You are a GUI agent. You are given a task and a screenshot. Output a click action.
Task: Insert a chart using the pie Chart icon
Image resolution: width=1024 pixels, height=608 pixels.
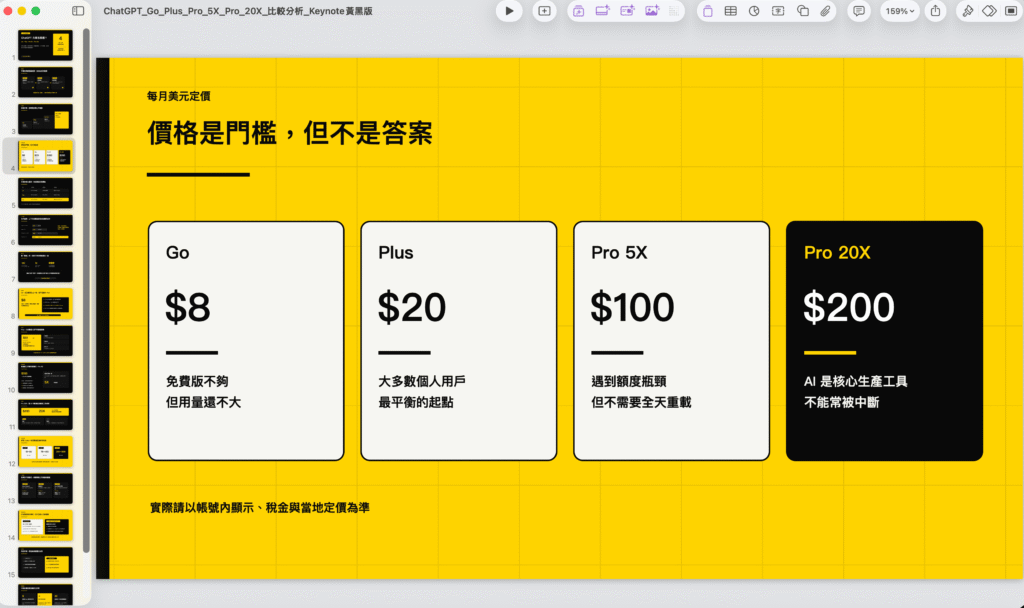(x=754, y=11)
